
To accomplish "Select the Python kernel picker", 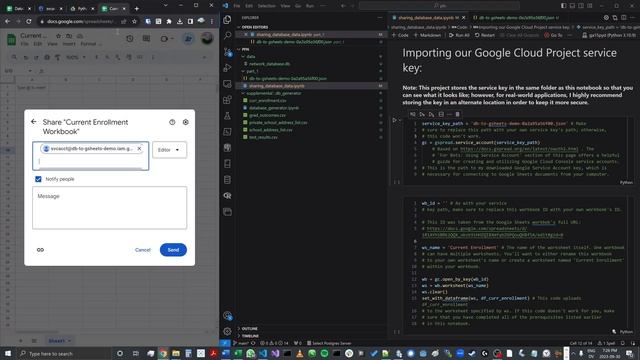I will (x=609, y=35).
